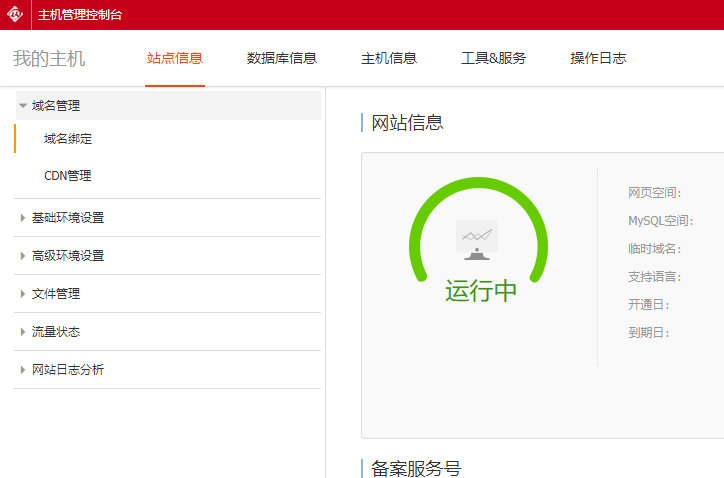Open the 主机信息 tab

click(389, 58)
